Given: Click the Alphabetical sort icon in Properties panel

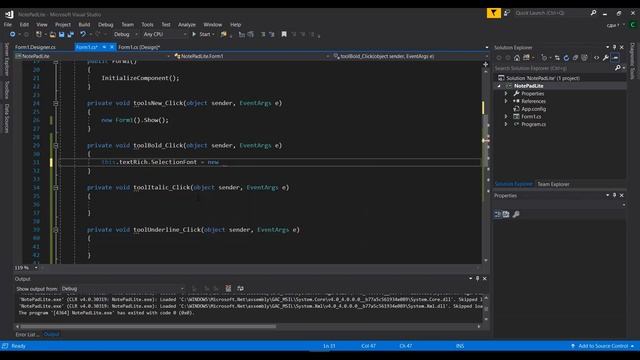Looking at the screenshot, I should pyautogui.click(x=506, y=214).
